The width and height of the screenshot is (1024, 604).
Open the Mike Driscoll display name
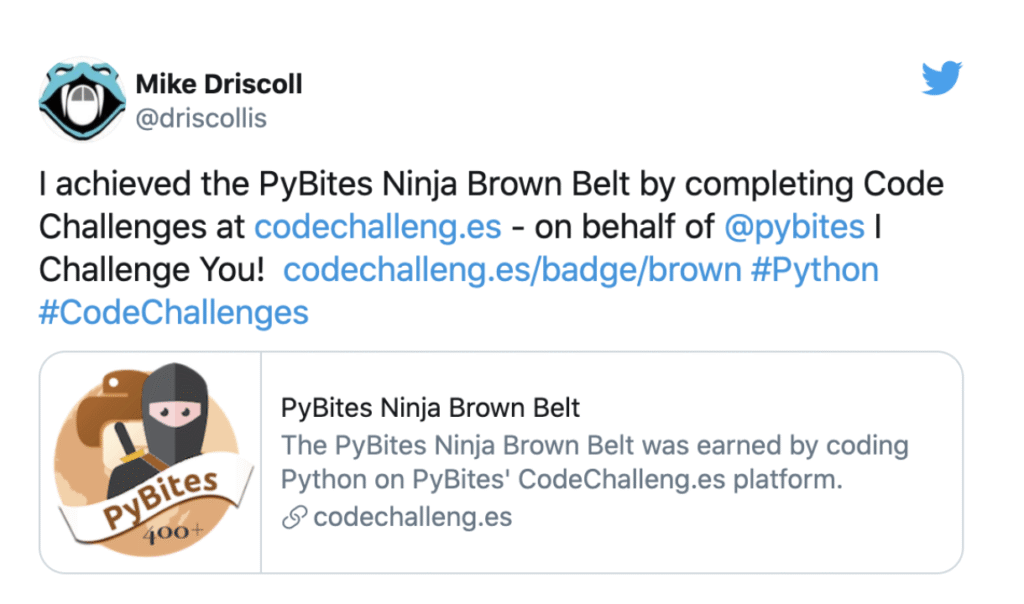point(218,83)
